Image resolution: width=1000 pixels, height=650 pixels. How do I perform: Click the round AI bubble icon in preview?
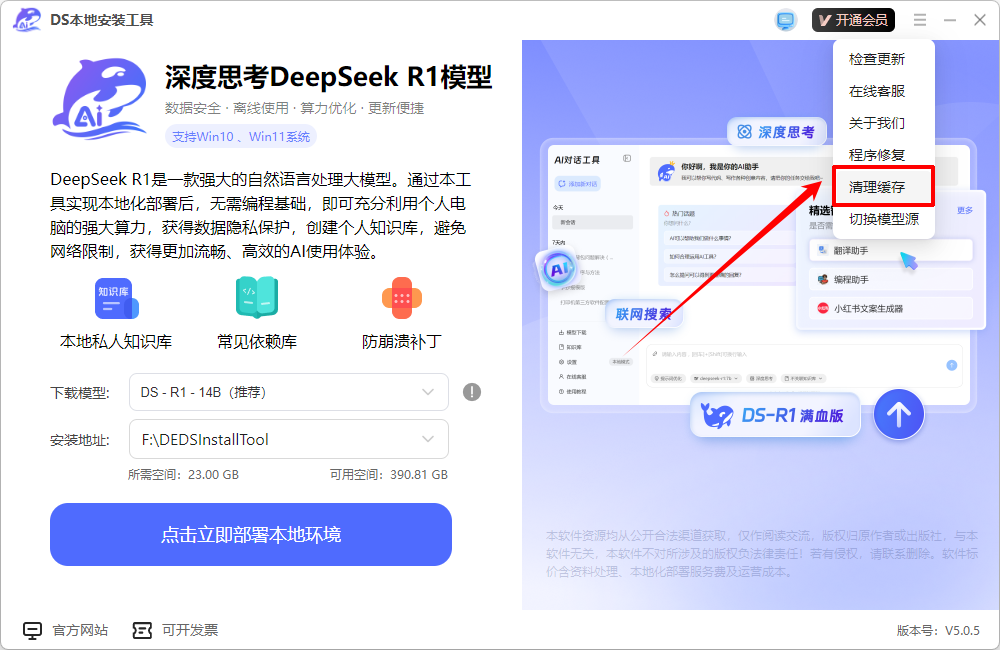pos(559,269)
